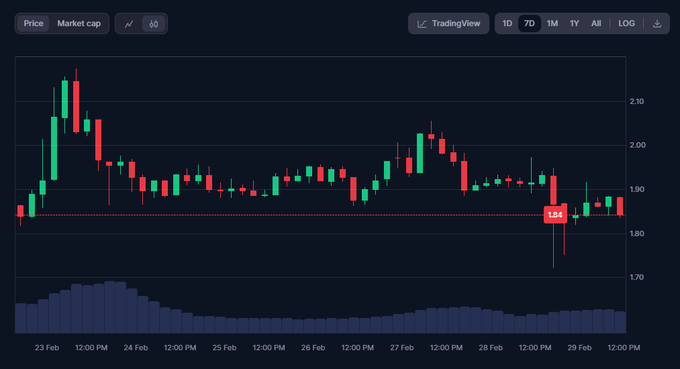Click the 1.80 price axis label
This screenshot has width=680, height=369.
pyautogui.click(x=637, y=234)
